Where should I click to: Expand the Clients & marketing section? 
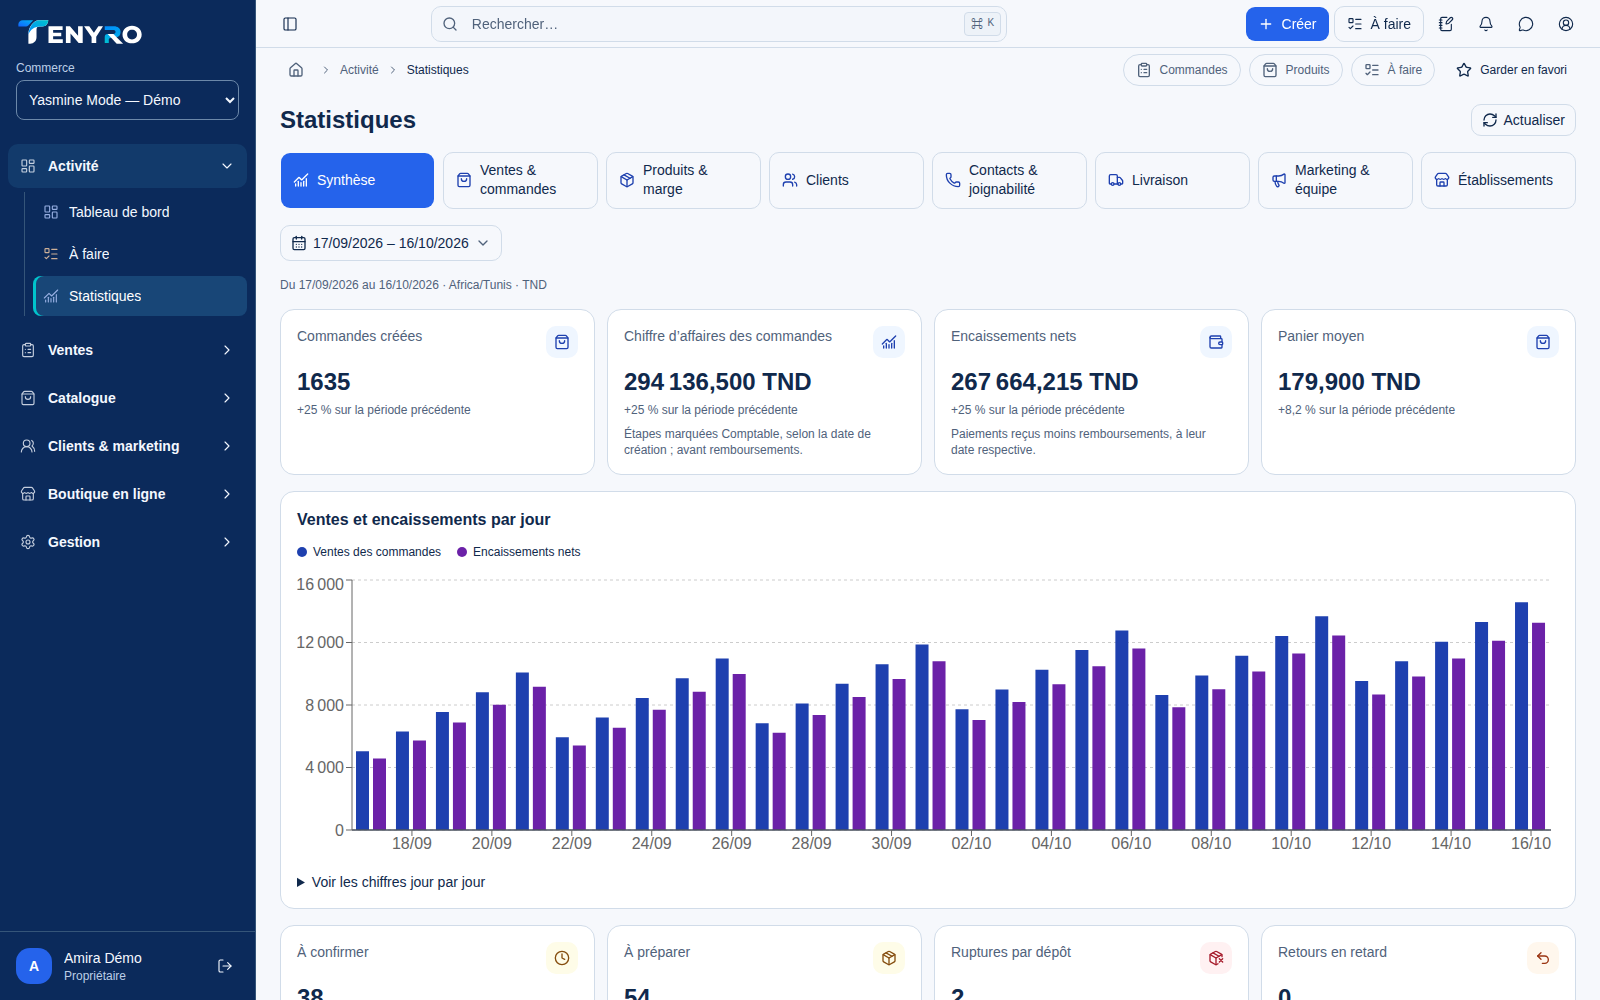(127, 446)
